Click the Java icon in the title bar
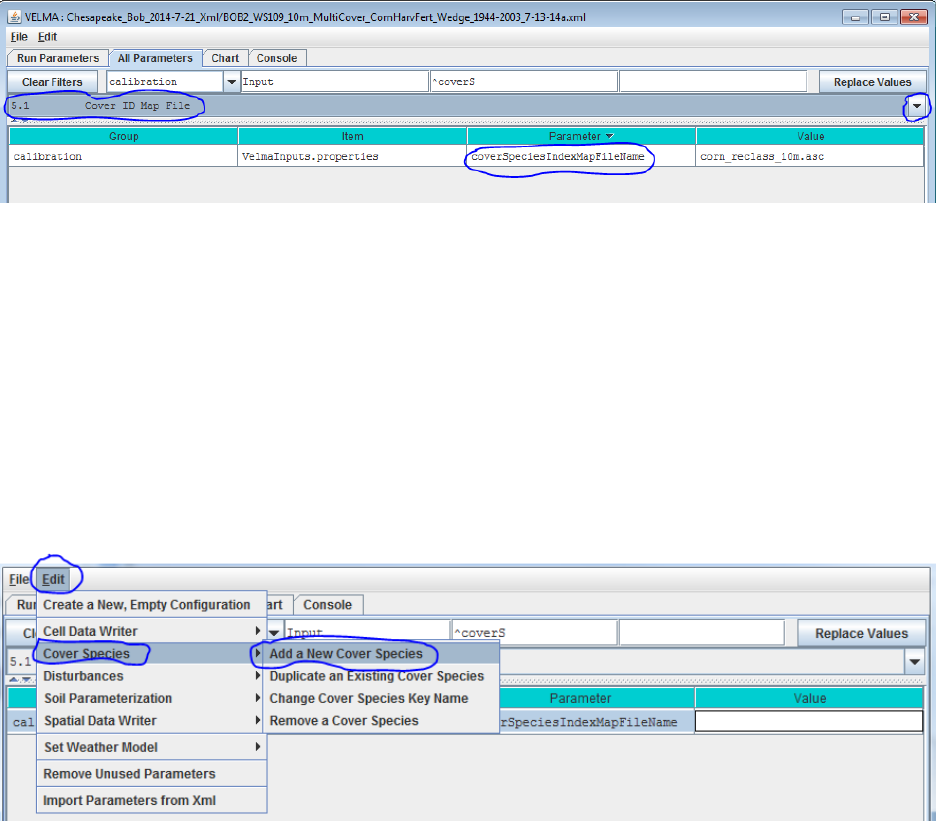 tap(14, 17)
